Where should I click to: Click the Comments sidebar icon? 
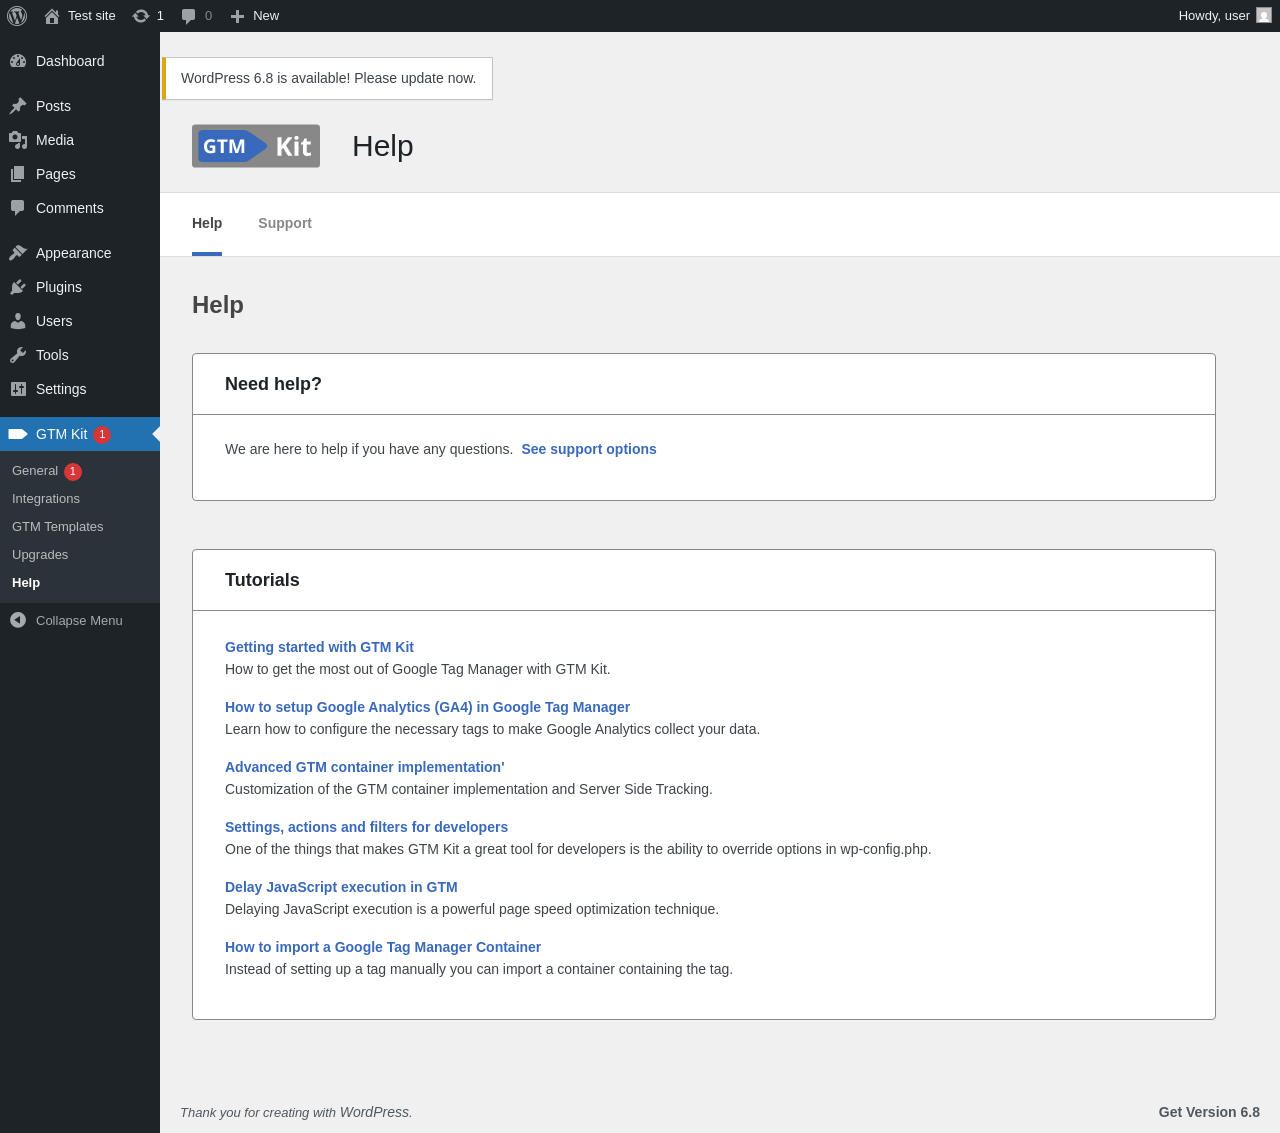(18, 208)
